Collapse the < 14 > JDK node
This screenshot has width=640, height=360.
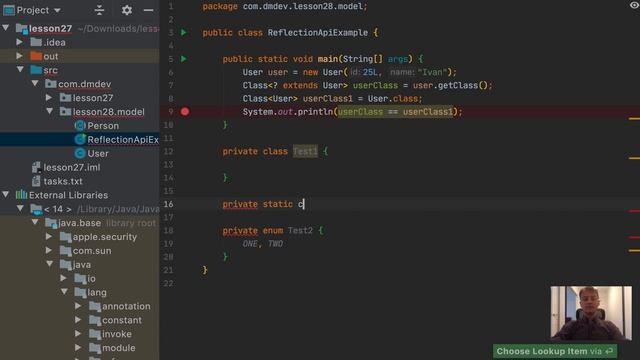(20, 209)
